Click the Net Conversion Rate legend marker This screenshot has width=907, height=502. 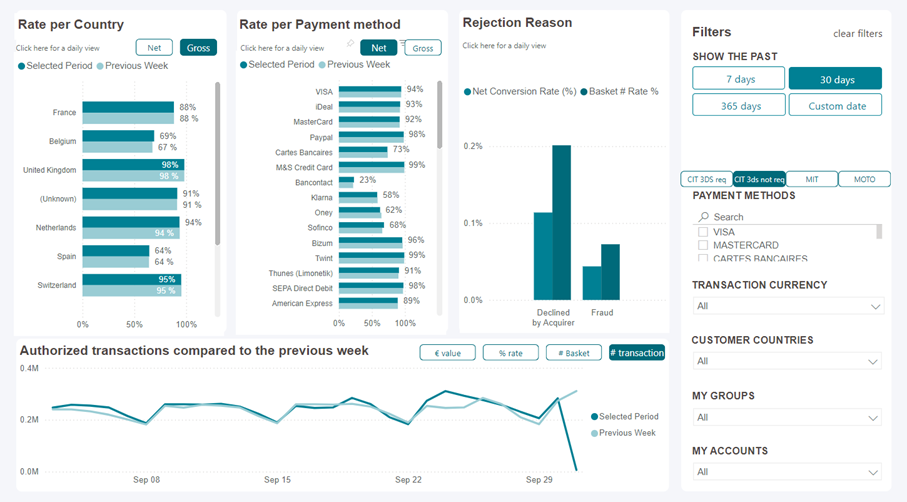(x=467, y=92)
